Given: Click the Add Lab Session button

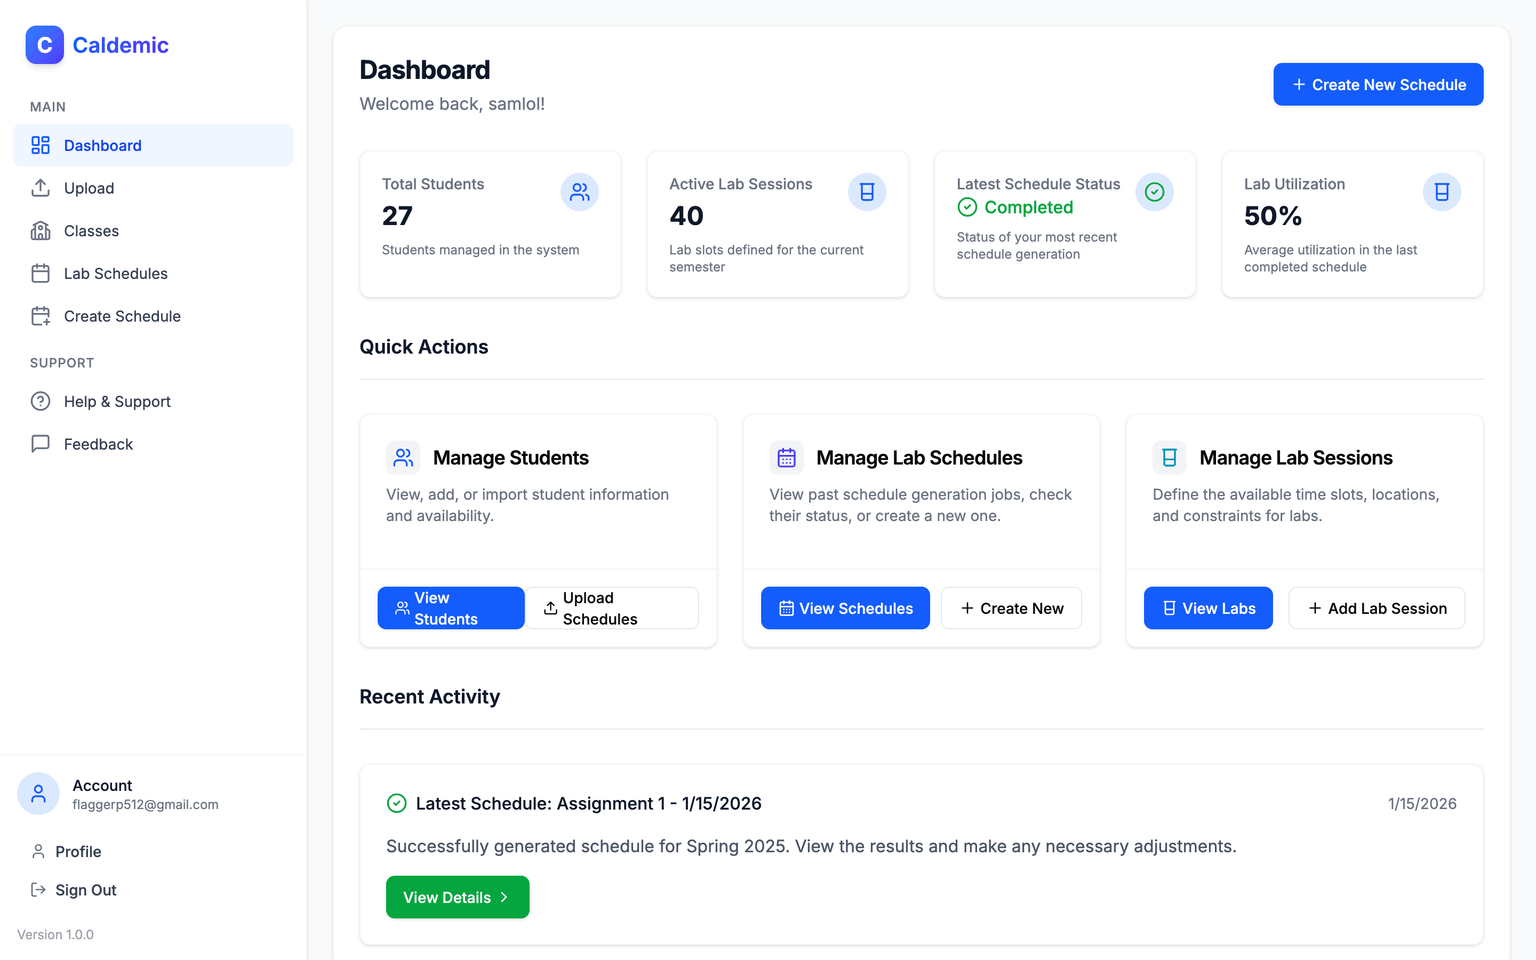Looking at the screenshot, I should pos(1377,608).
